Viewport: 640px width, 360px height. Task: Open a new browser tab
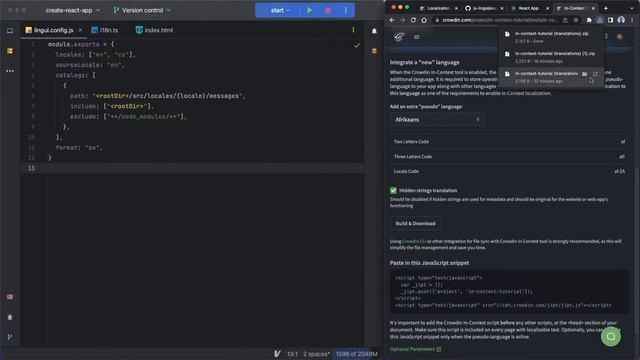coord(606,8)
